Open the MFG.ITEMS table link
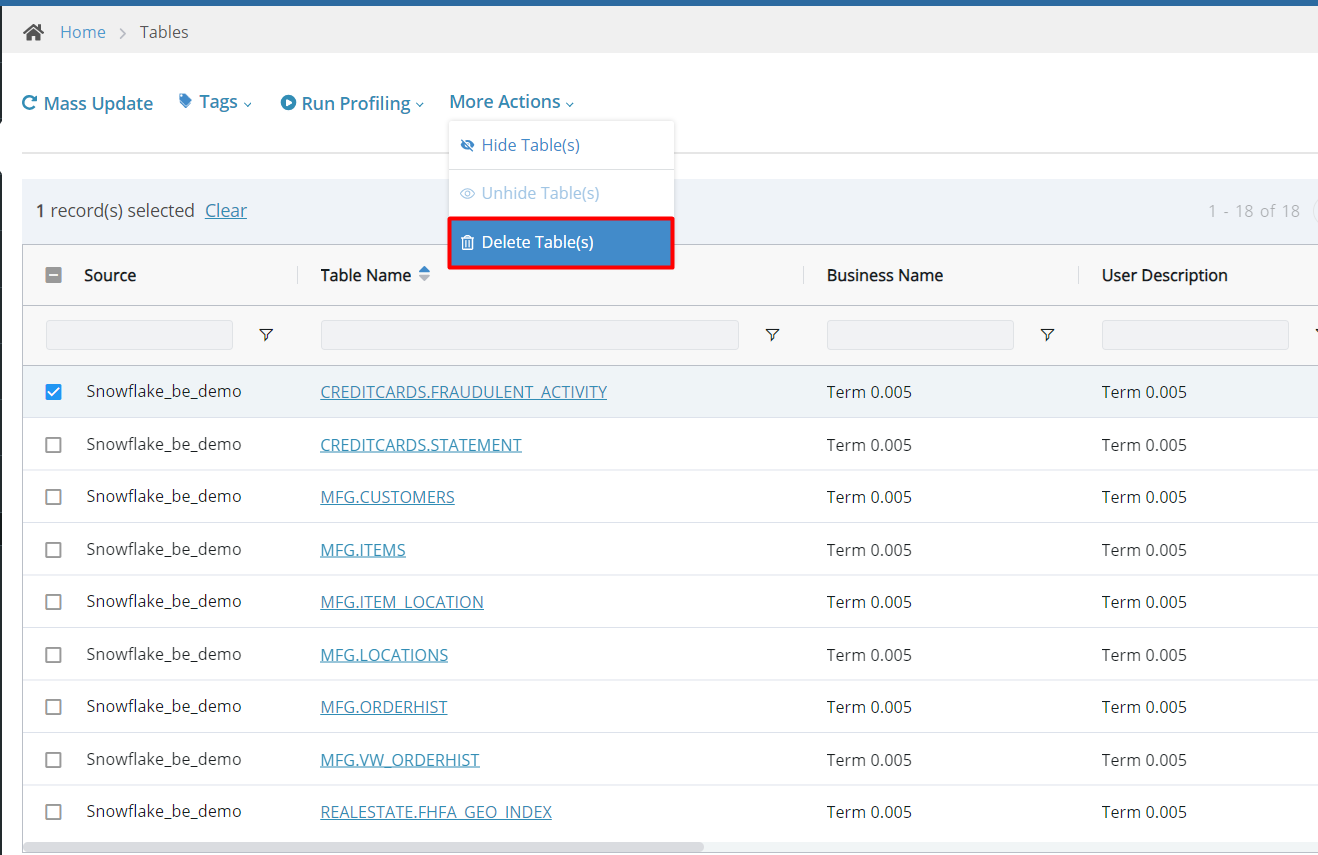 click(363, 550)
